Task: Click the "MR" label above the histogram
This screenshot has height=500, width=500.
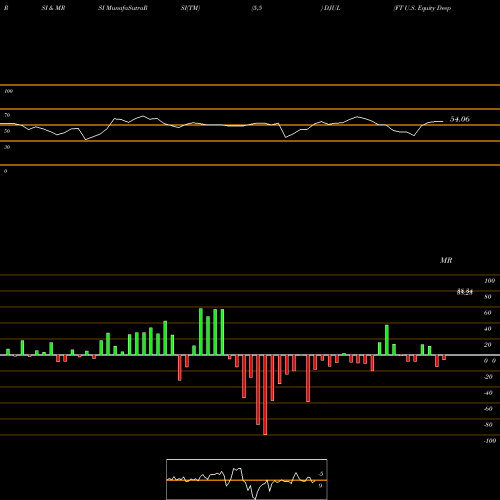Action: (x=446, y=260)
